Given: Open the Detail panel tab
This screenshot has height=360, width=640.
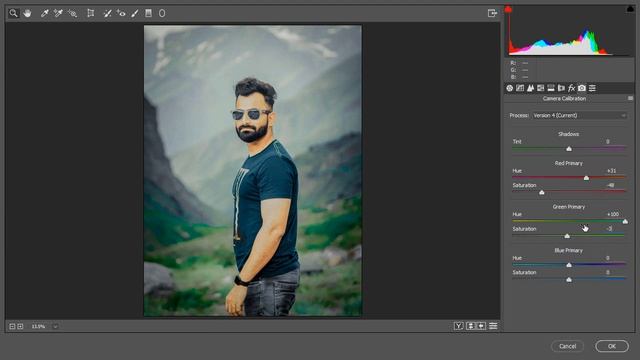Looking at the screenshot, I should click(530, 88).
